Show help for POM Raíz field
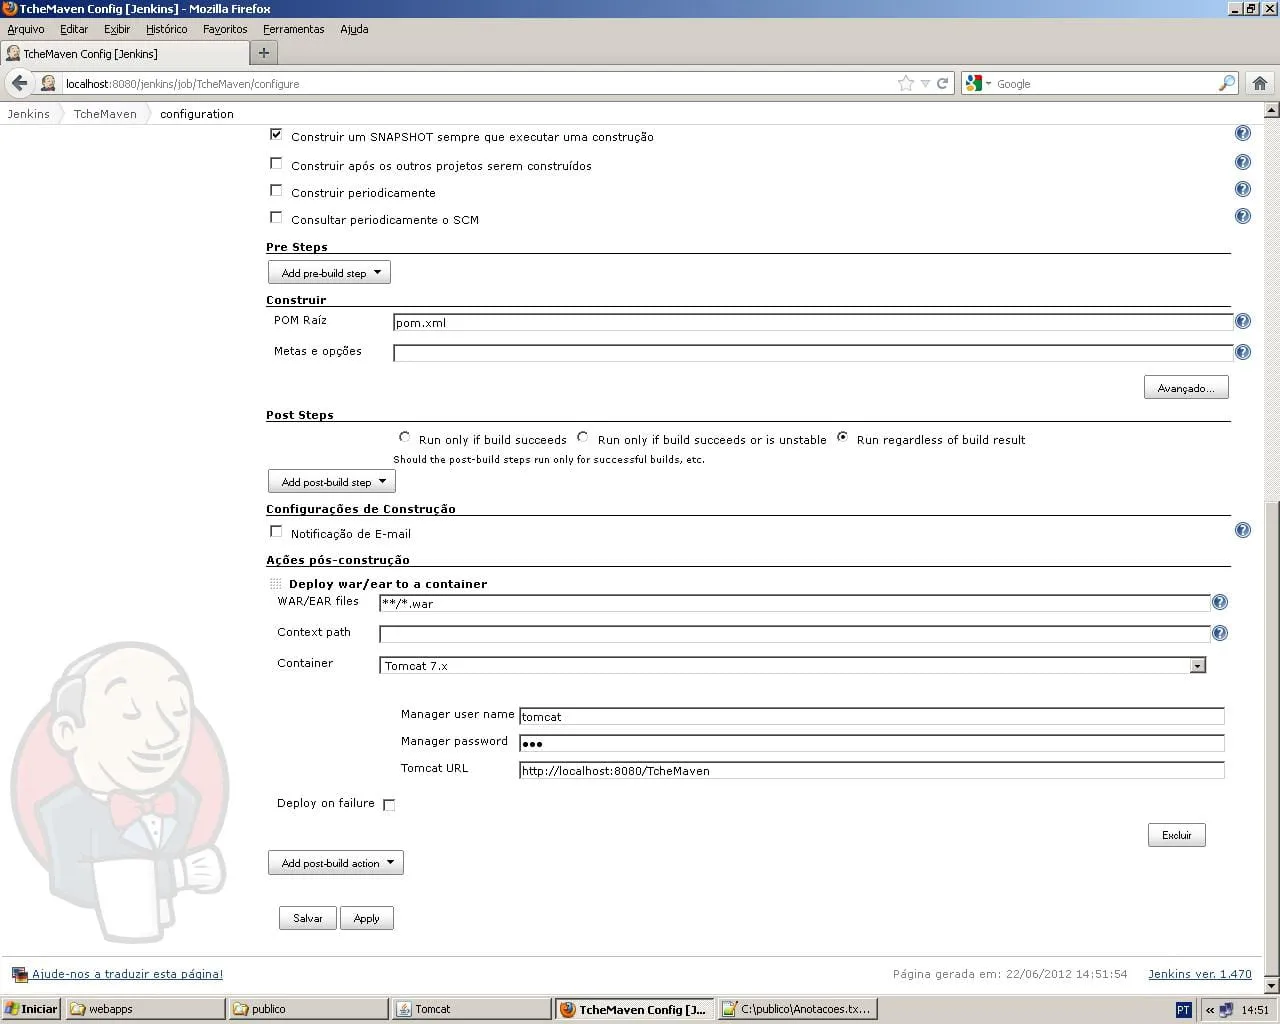 [1243, 321]
